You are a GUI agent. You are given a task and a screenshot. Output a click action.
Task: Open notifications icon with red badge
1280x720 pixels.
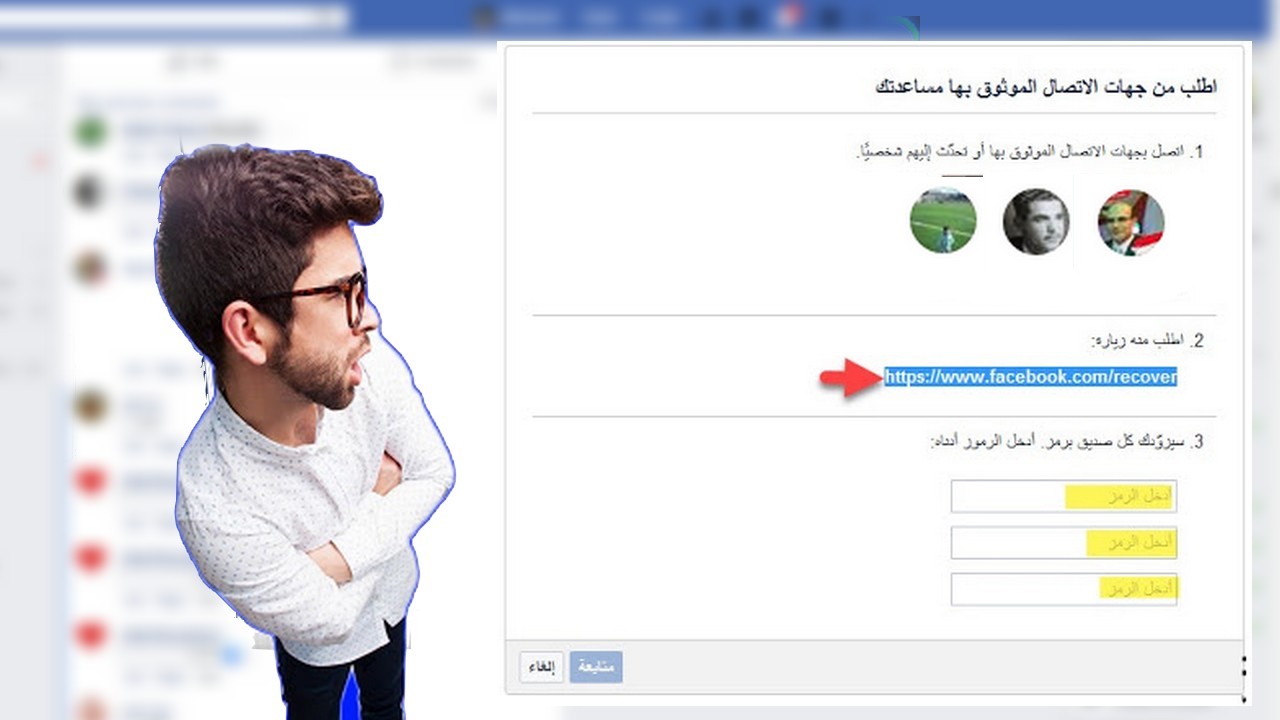pyautogui.click(x=788, y=17)
